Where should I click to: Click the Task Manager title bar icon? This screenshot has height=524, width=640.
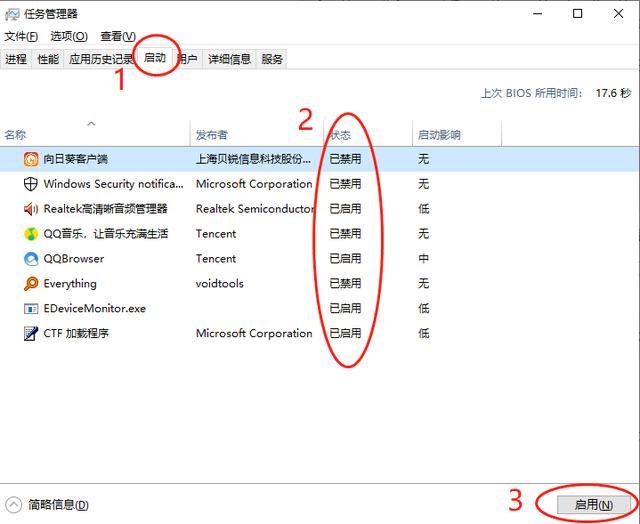tap(12, 14)
